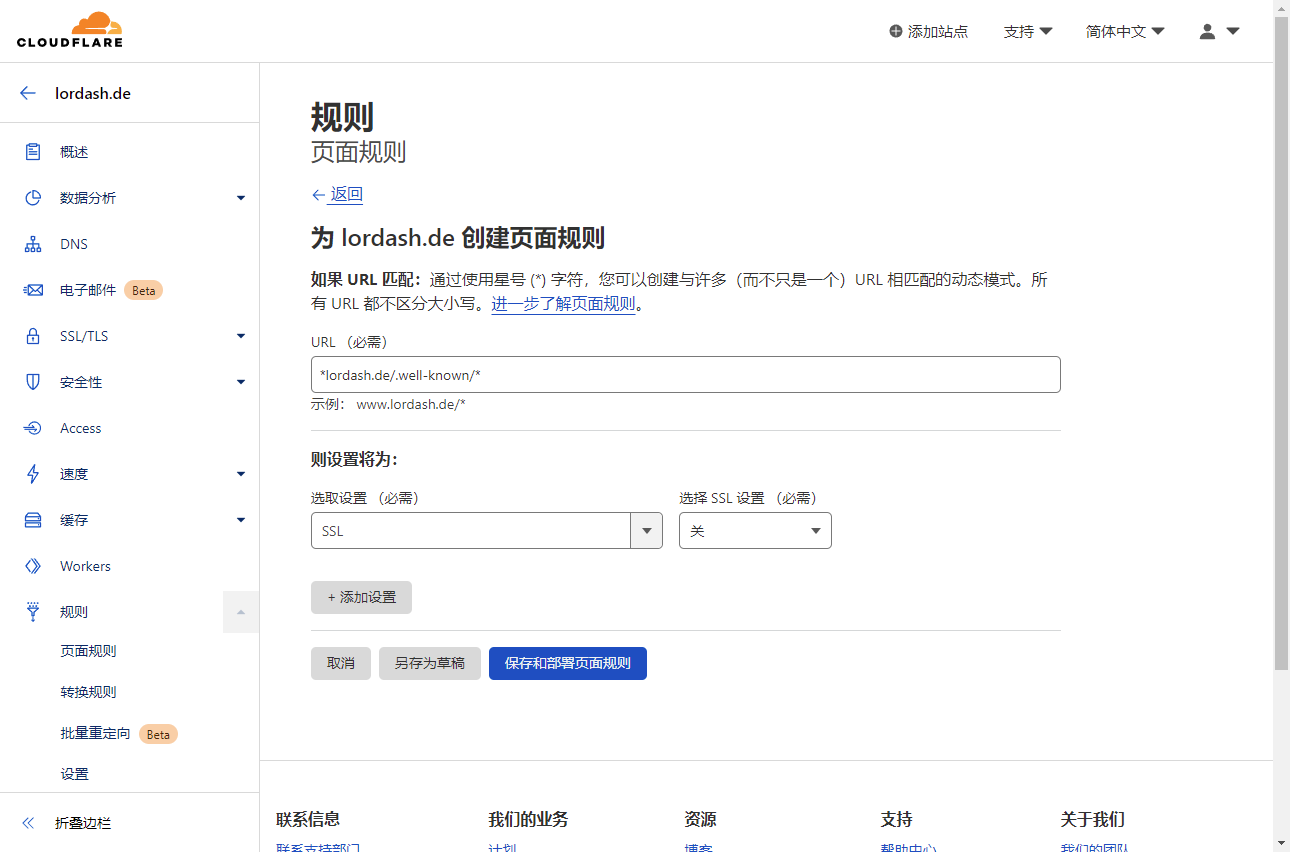Open the 简体中文 language menu
The image size is (1290, 852).
point(1125,31)
